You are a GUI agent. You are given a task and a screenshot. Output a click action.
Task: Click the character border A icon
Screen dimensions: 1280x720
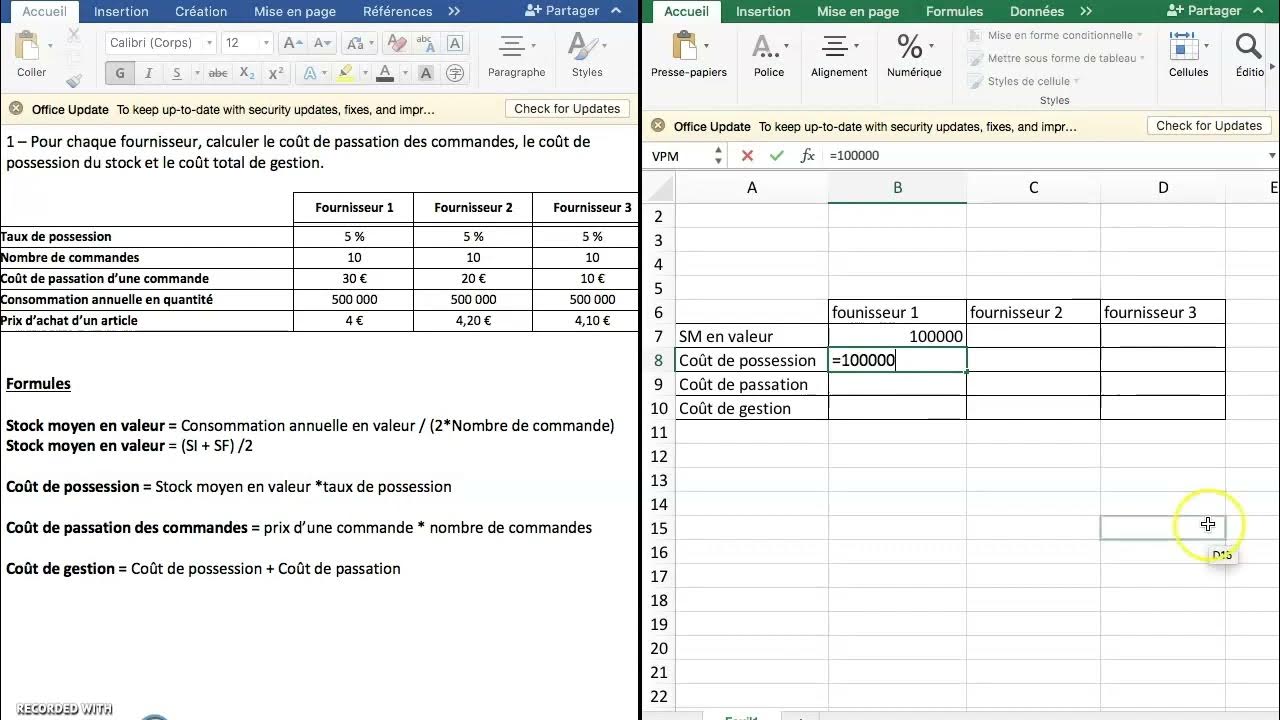click(x=454, y=43)
